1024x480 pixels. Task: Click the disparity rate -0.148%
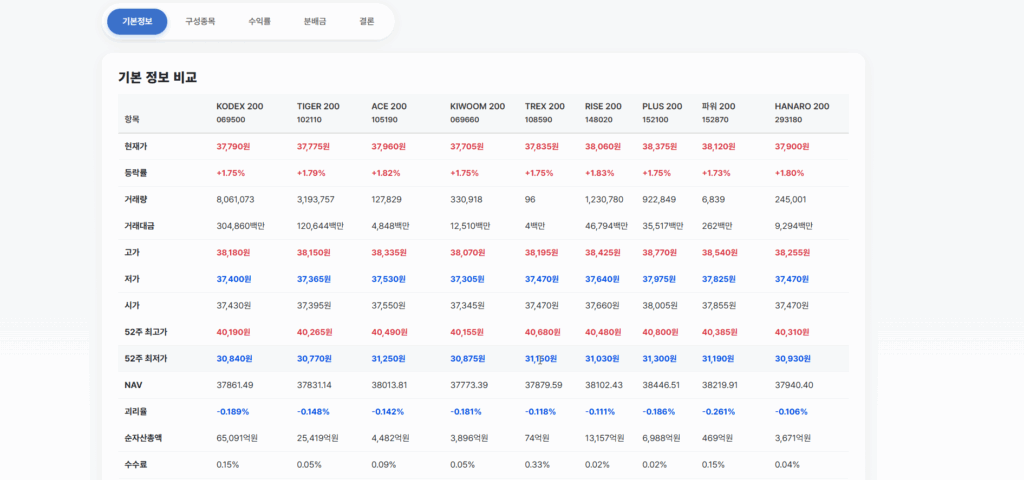pyautogui.click(x=313, y=411)
